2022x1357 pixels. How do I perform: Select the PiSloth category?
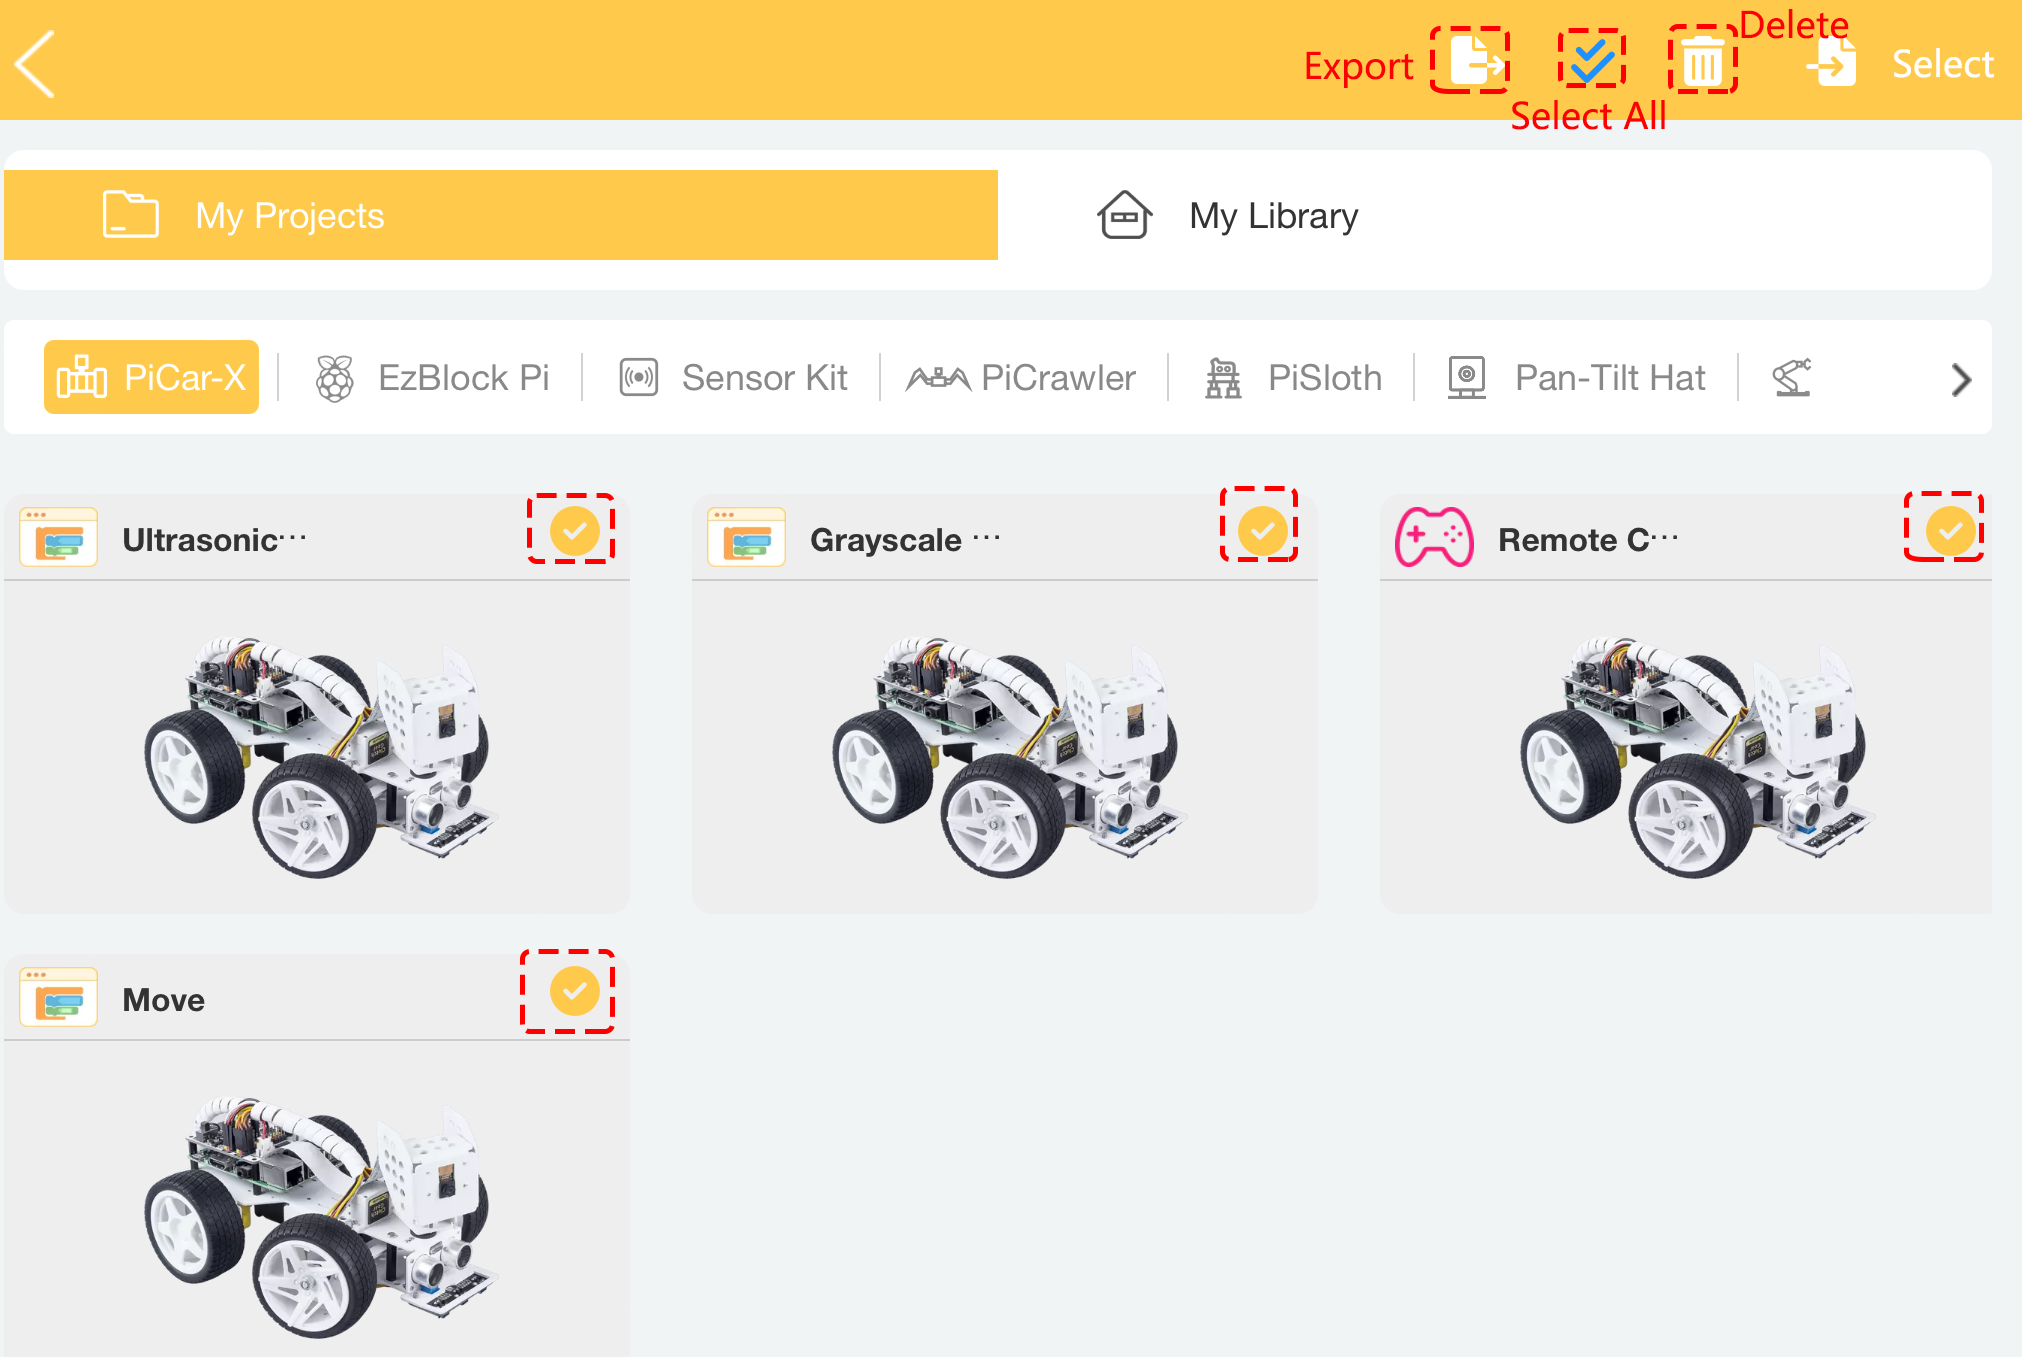[1292, 378]
